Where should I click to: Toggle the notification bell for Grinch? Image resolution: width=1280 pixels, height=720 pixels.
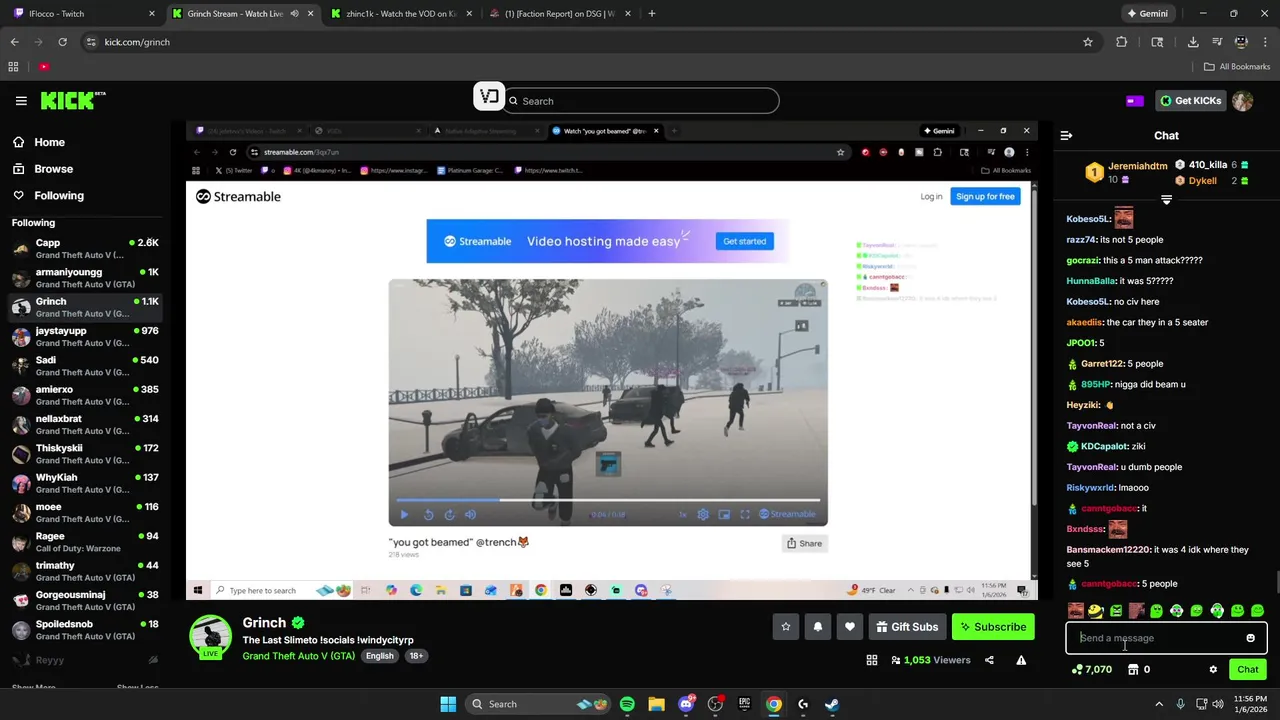pos(818,627)
